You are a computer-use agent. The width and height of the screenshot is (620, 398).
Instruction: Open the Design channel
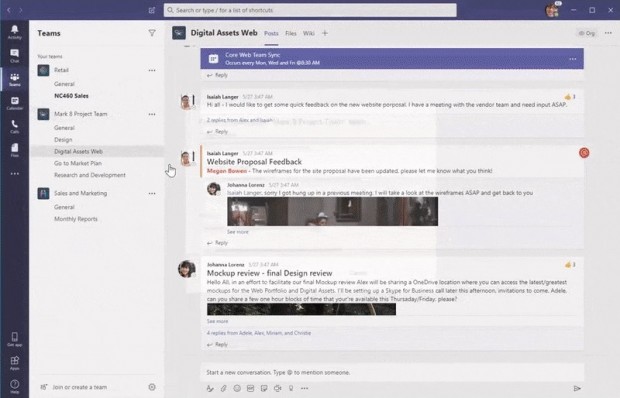pos(63,140)
